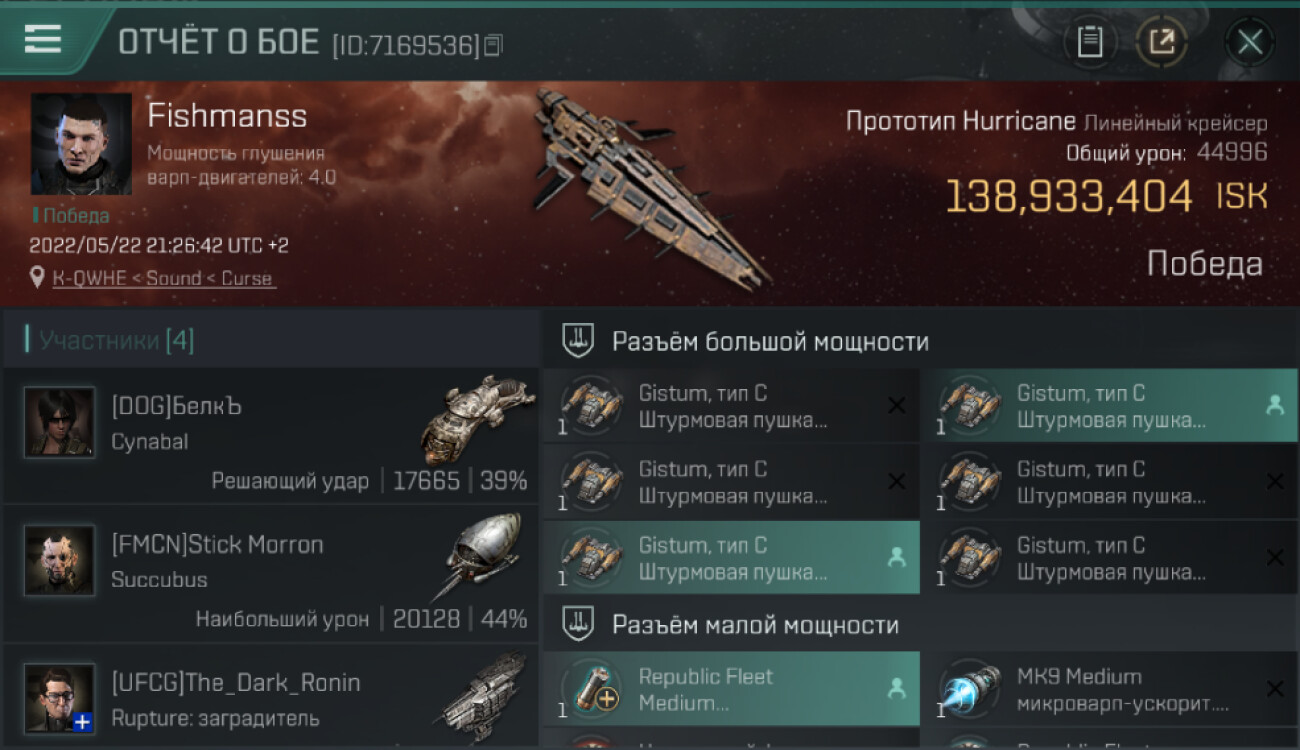Open The_Dark_Ronin pilot portrait
This screenshot has width=1300, height=750.
coord(59,698)
